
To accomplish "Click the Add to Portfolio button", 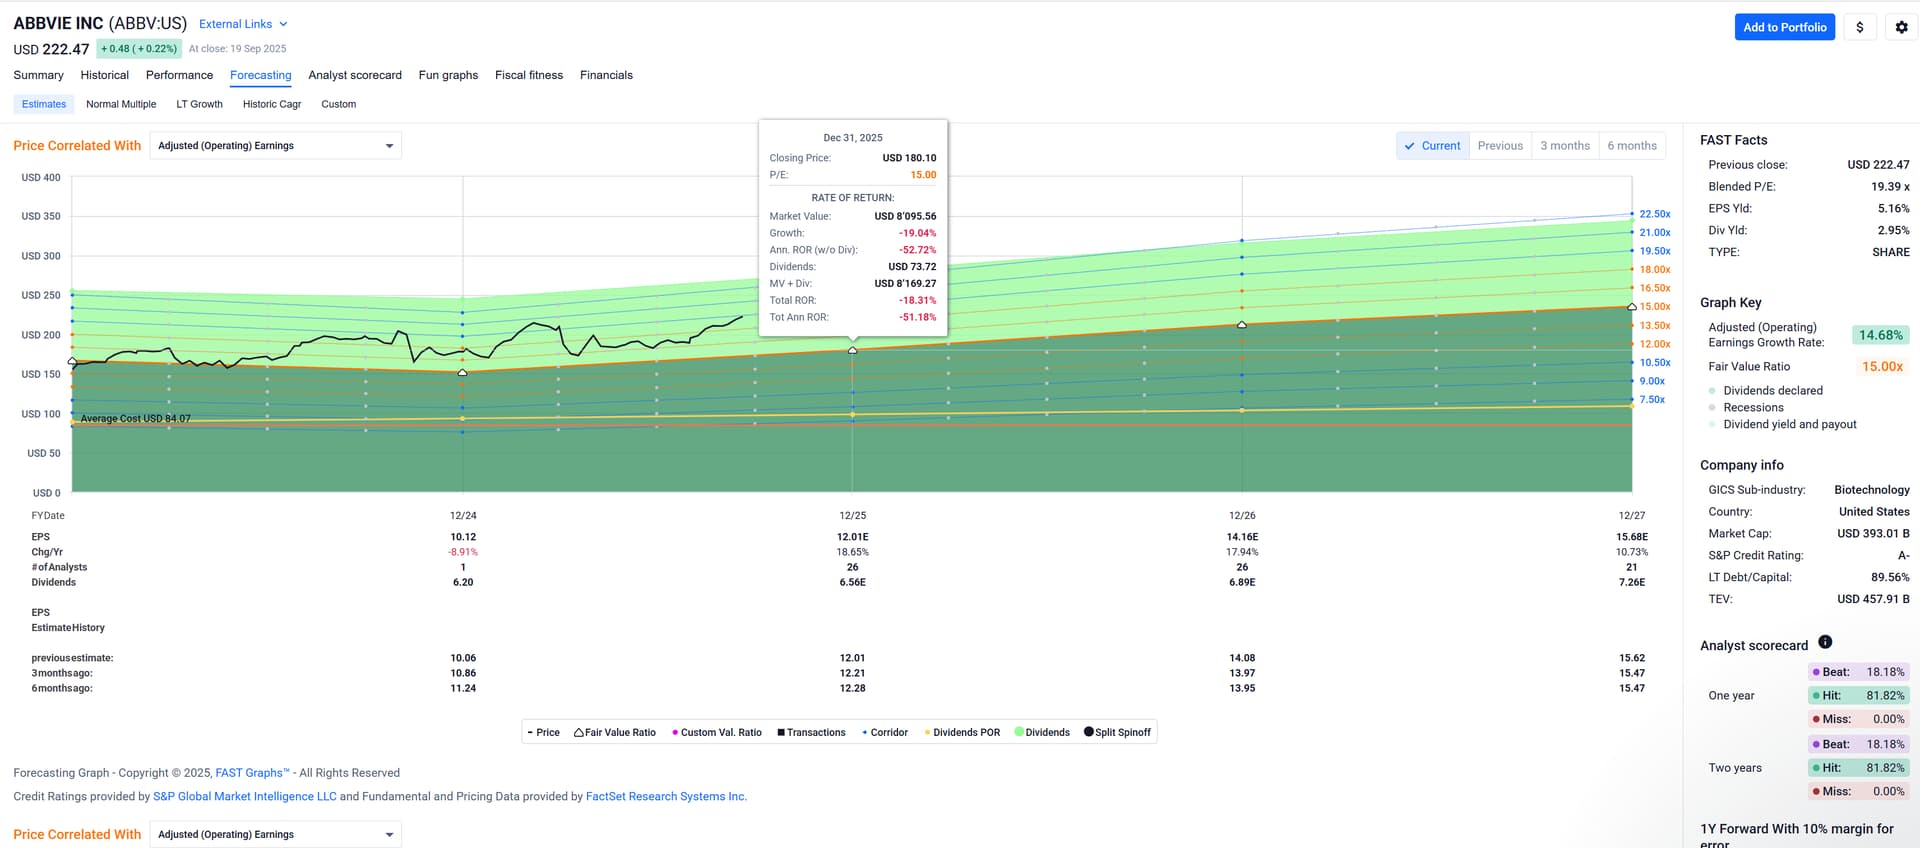I will click(x=1784, y=27).
